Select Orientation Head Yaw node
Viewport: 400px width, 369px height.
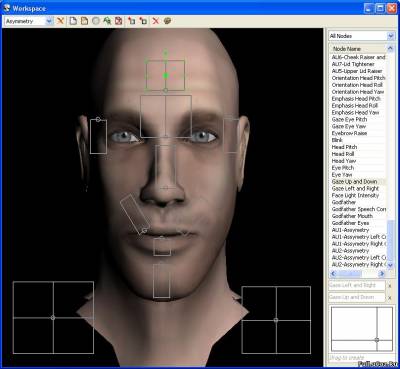[358, 92]
